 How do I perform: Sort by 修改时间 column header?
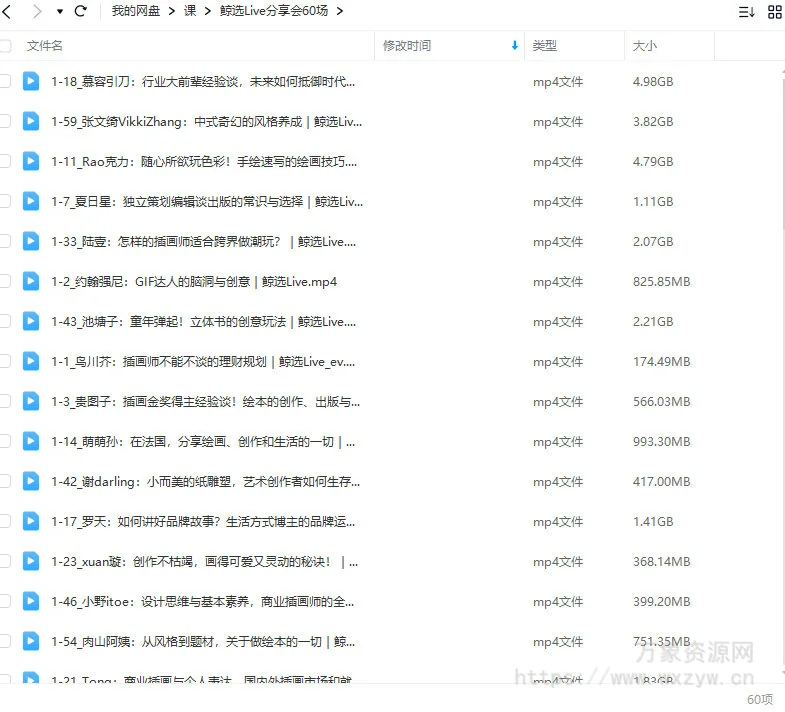[x=407, y=46]
